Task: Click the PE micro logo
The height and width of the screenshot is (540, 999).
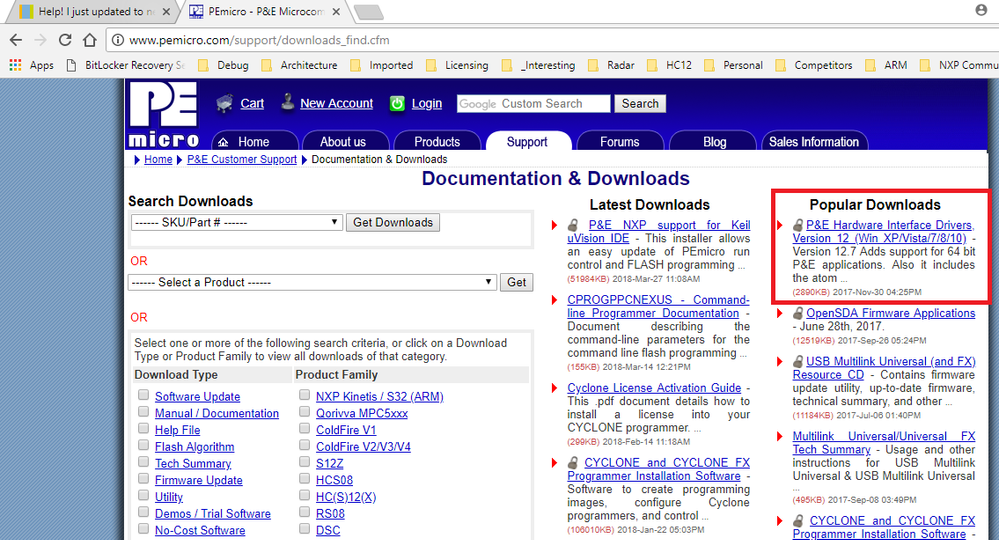Action: [x=164, y=114]
